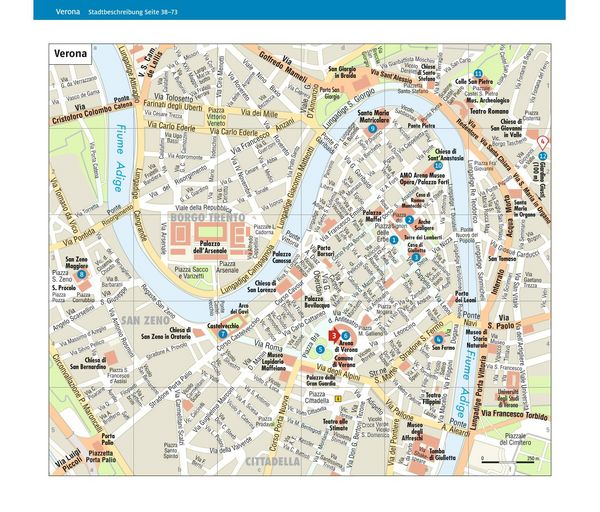Click blue marker 9 at Santa Maria Matricolare

pyautogui.click(x=372, y=129)
